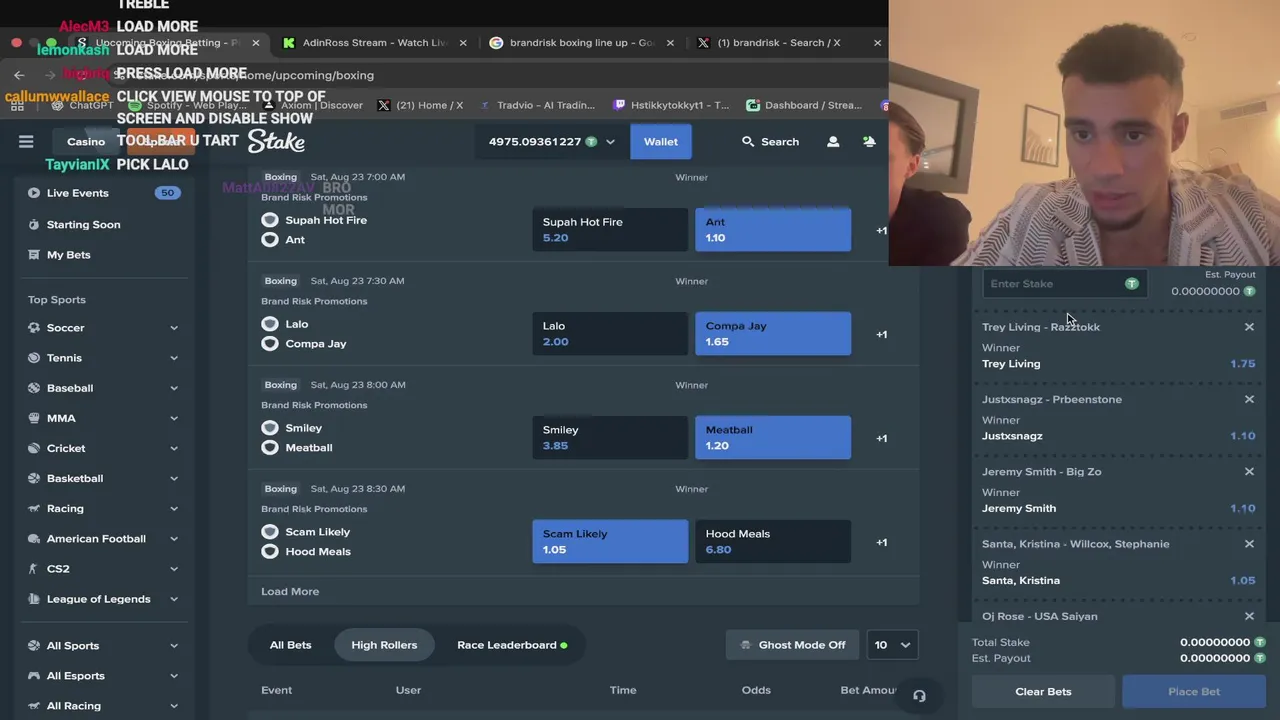Switch to High Rollers tab
The width and height of the screenshot is (1280, 720).
coord(384,645)
